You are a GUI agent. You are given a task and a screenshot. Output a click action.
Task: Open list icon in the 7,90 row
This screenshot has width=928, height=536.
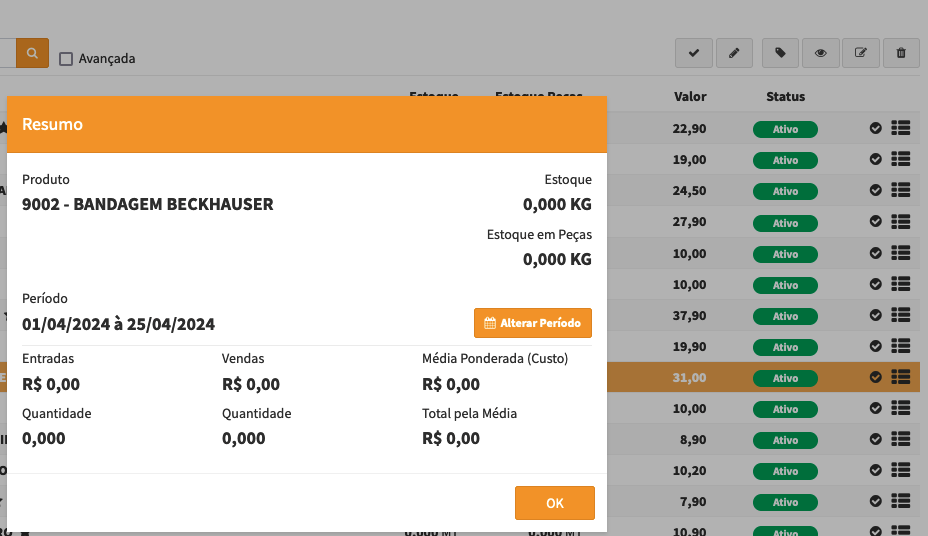(x=900, y=501)
